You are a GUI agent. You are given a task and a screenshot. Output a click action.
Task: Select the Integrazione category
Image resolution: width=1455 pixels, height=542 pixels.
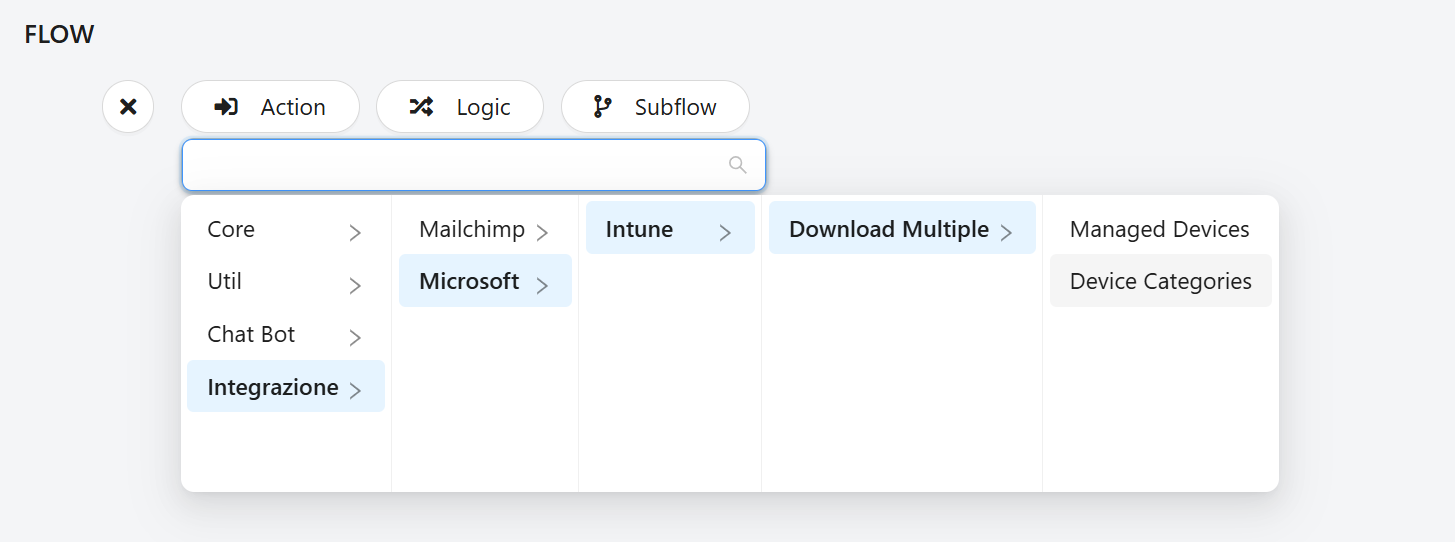point(286,387)
